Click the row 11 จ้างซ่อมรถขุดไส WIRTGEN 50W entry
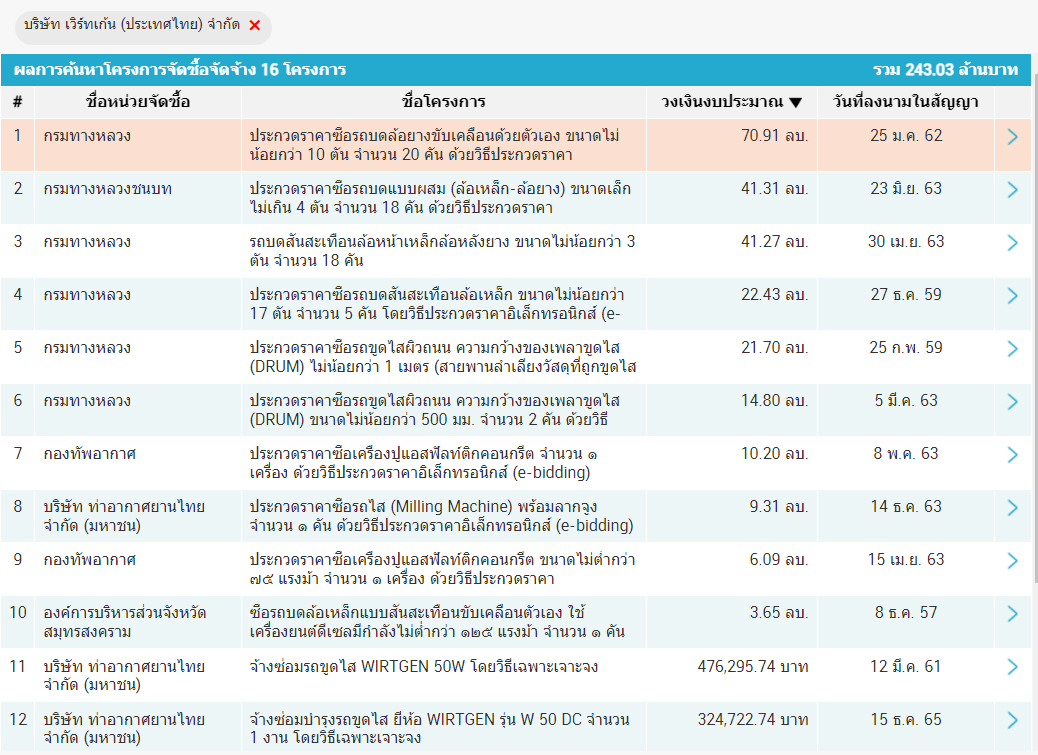 coord(423,667)
